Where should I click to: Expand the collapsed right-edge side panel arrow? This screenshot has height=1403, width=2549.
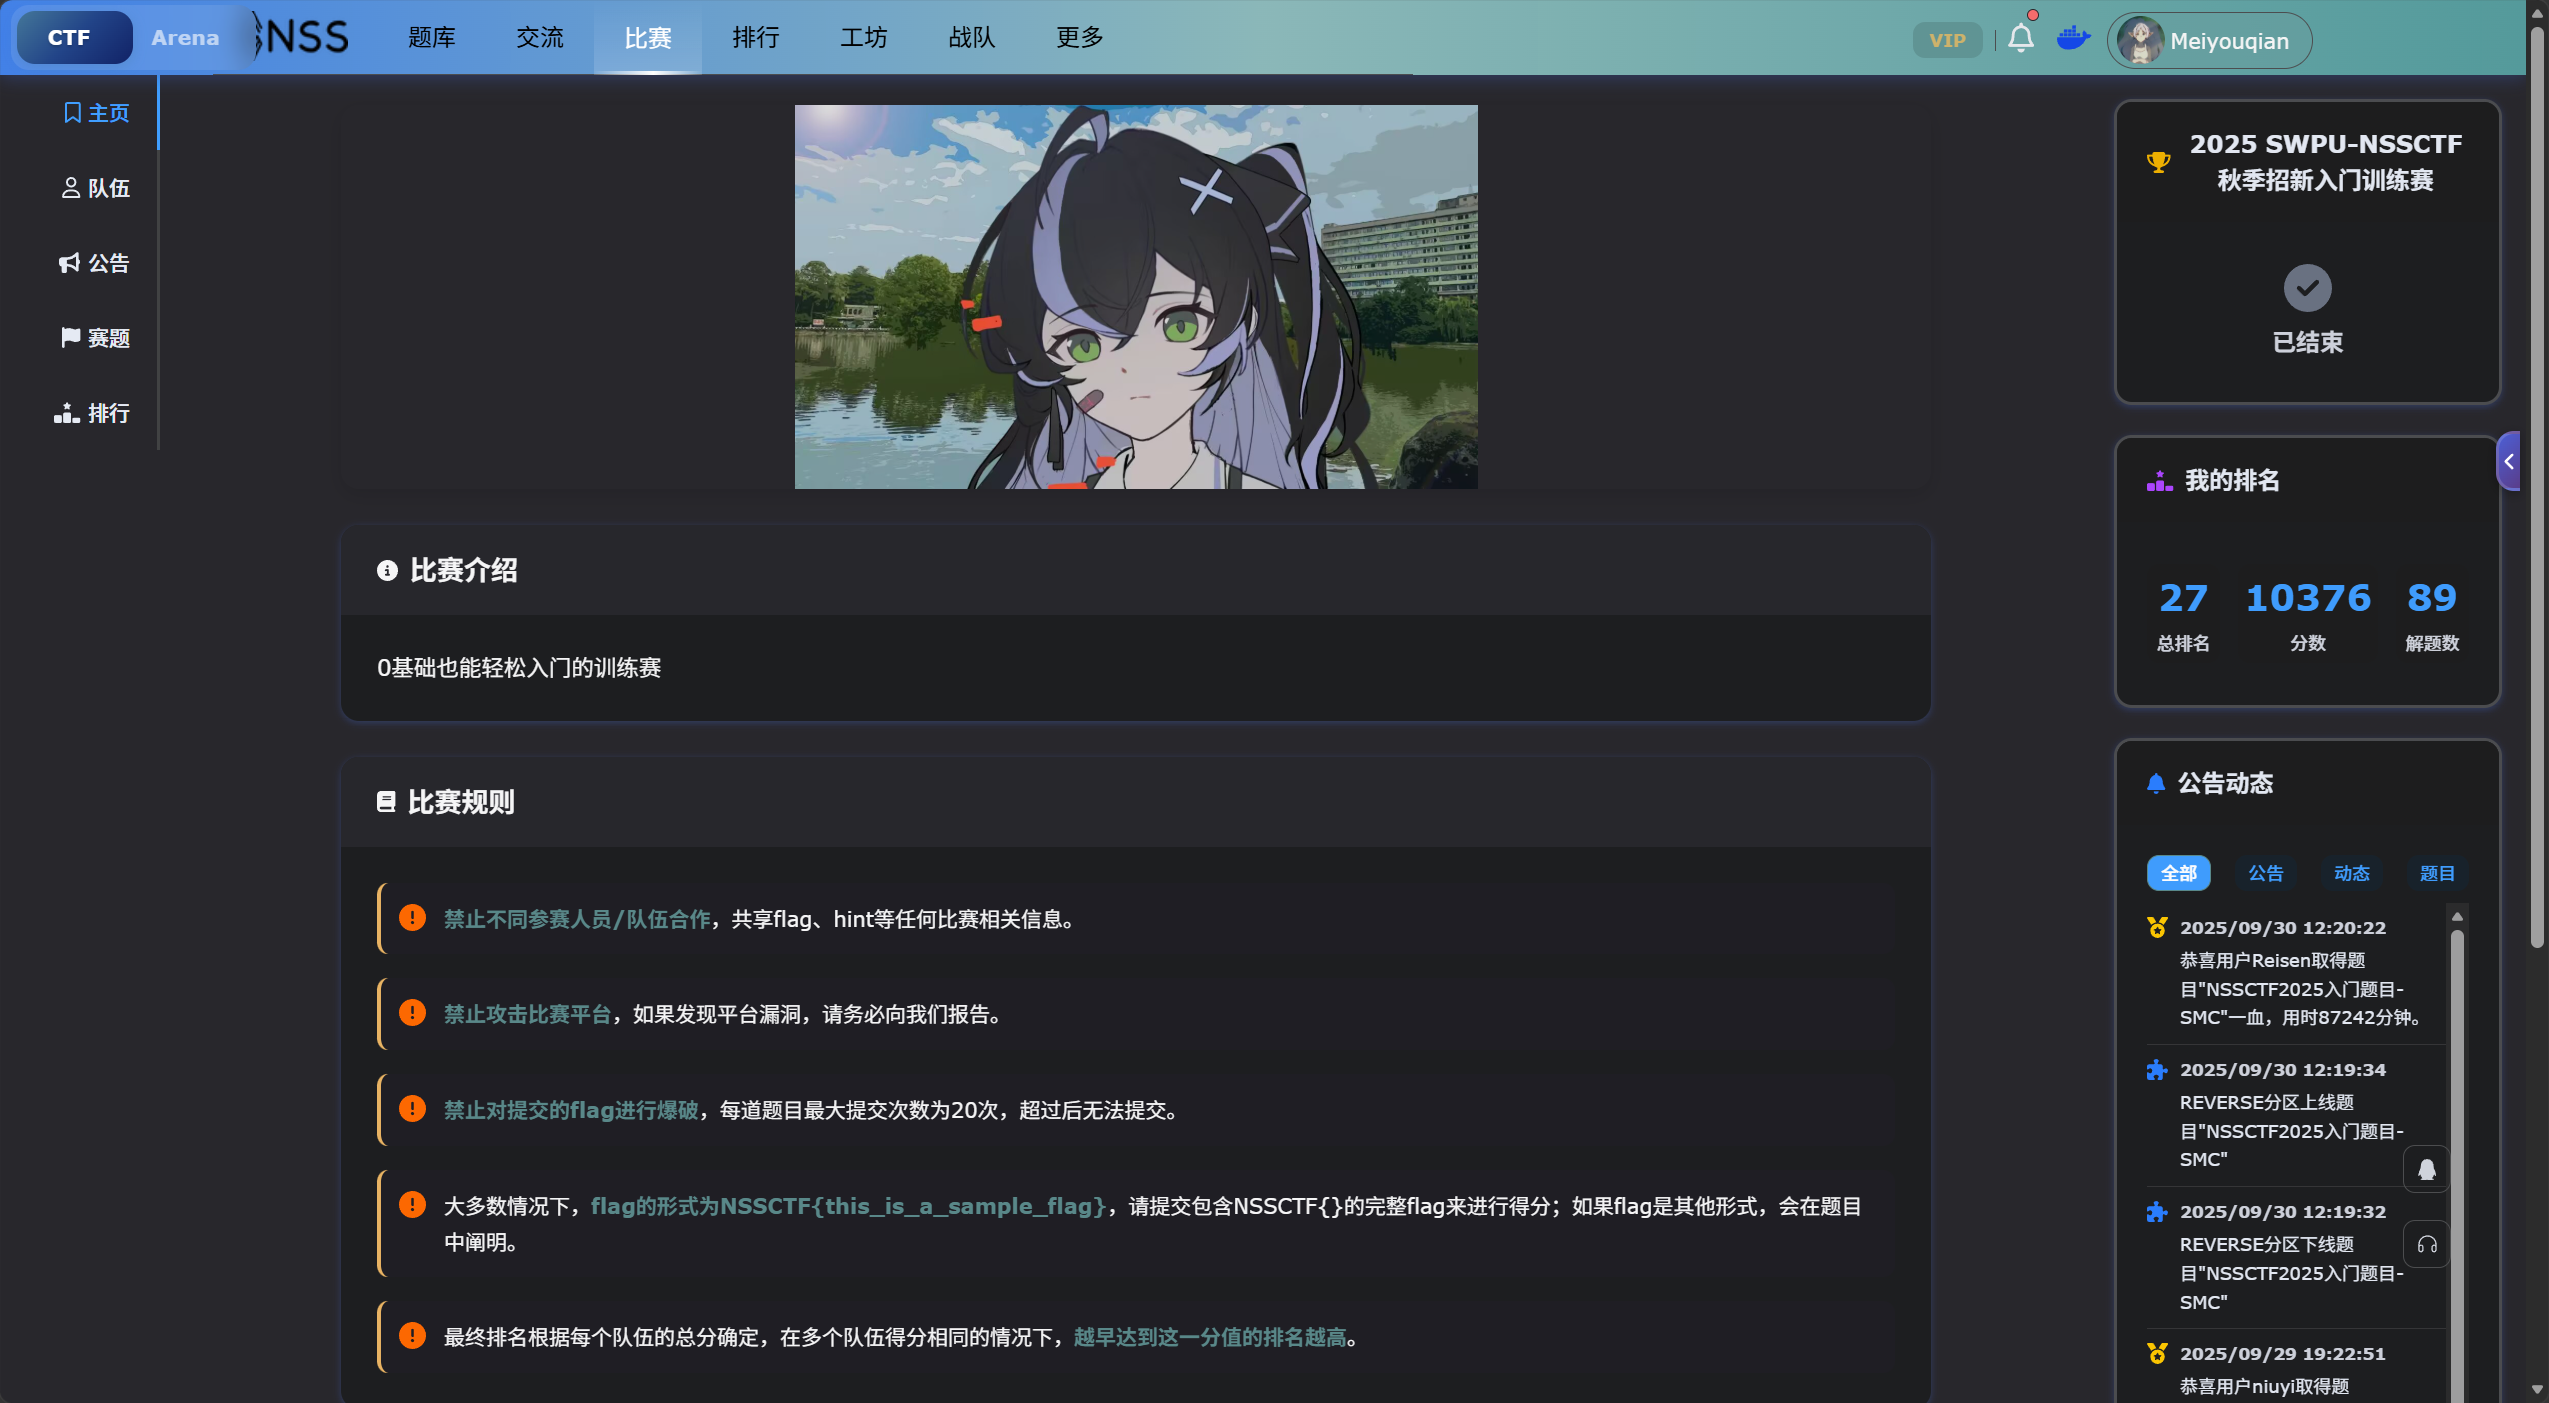pyautogui.click(x=2508, y=461)
